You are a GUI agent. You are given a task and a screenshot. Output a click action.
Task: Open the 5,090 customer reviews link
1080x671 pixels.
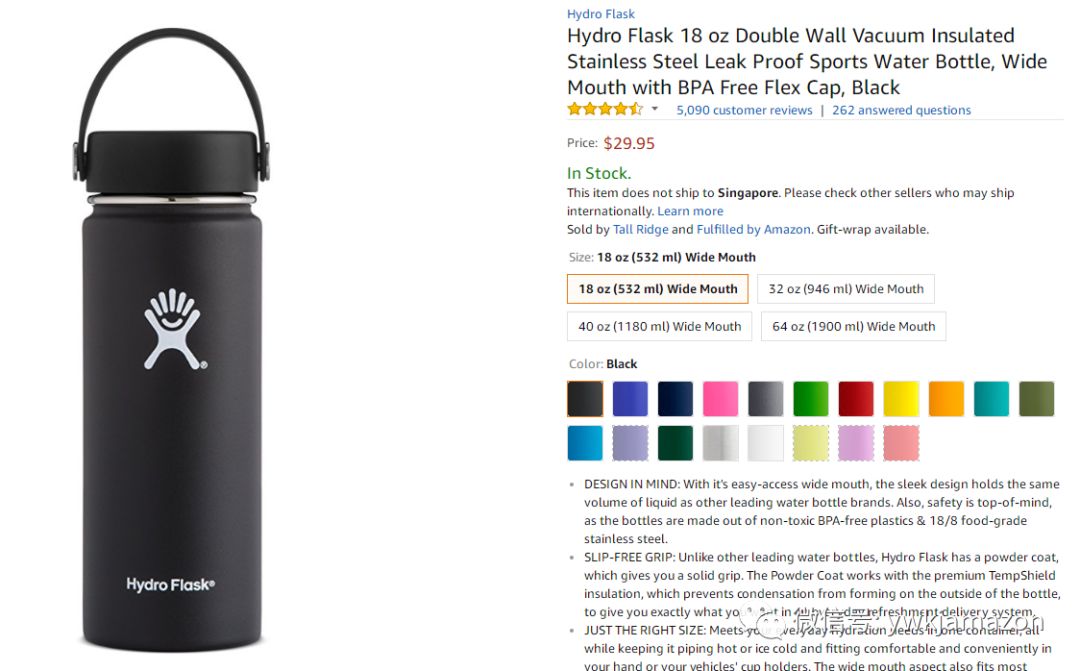click(744, 110)
